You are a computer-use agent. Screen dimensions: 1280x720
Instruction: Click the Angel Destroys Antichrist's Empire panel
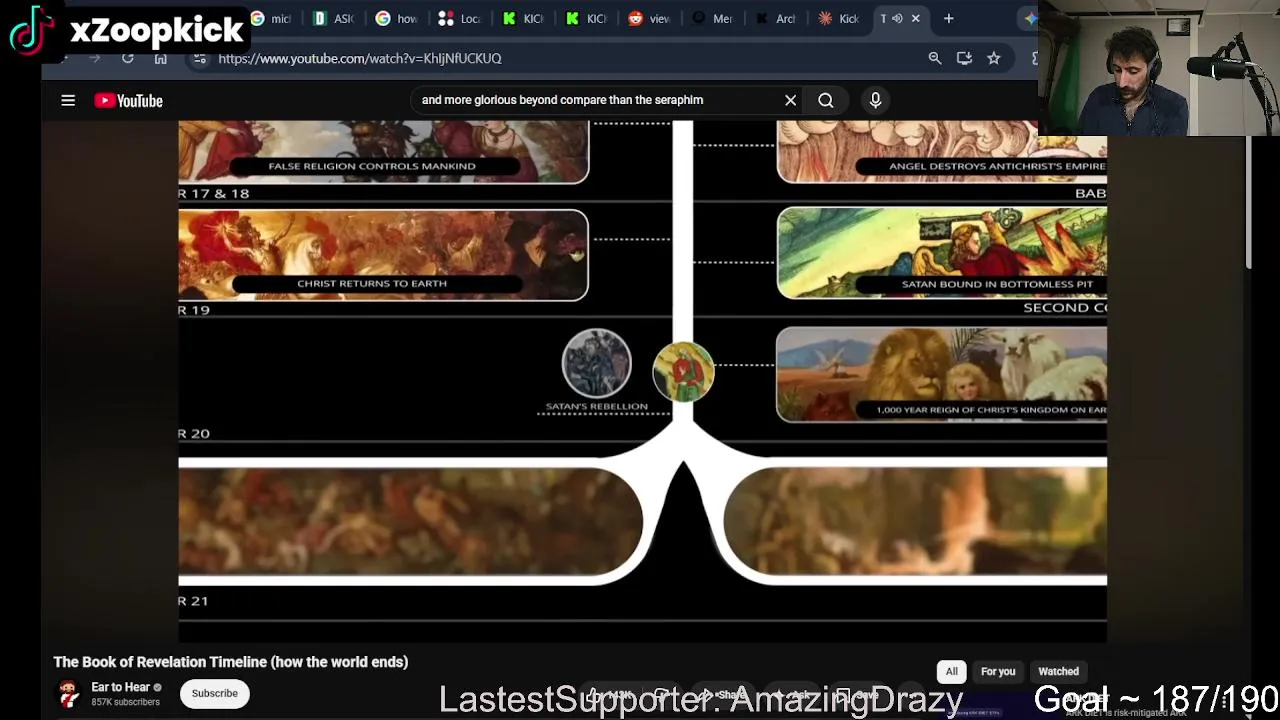tap(942, 152)
